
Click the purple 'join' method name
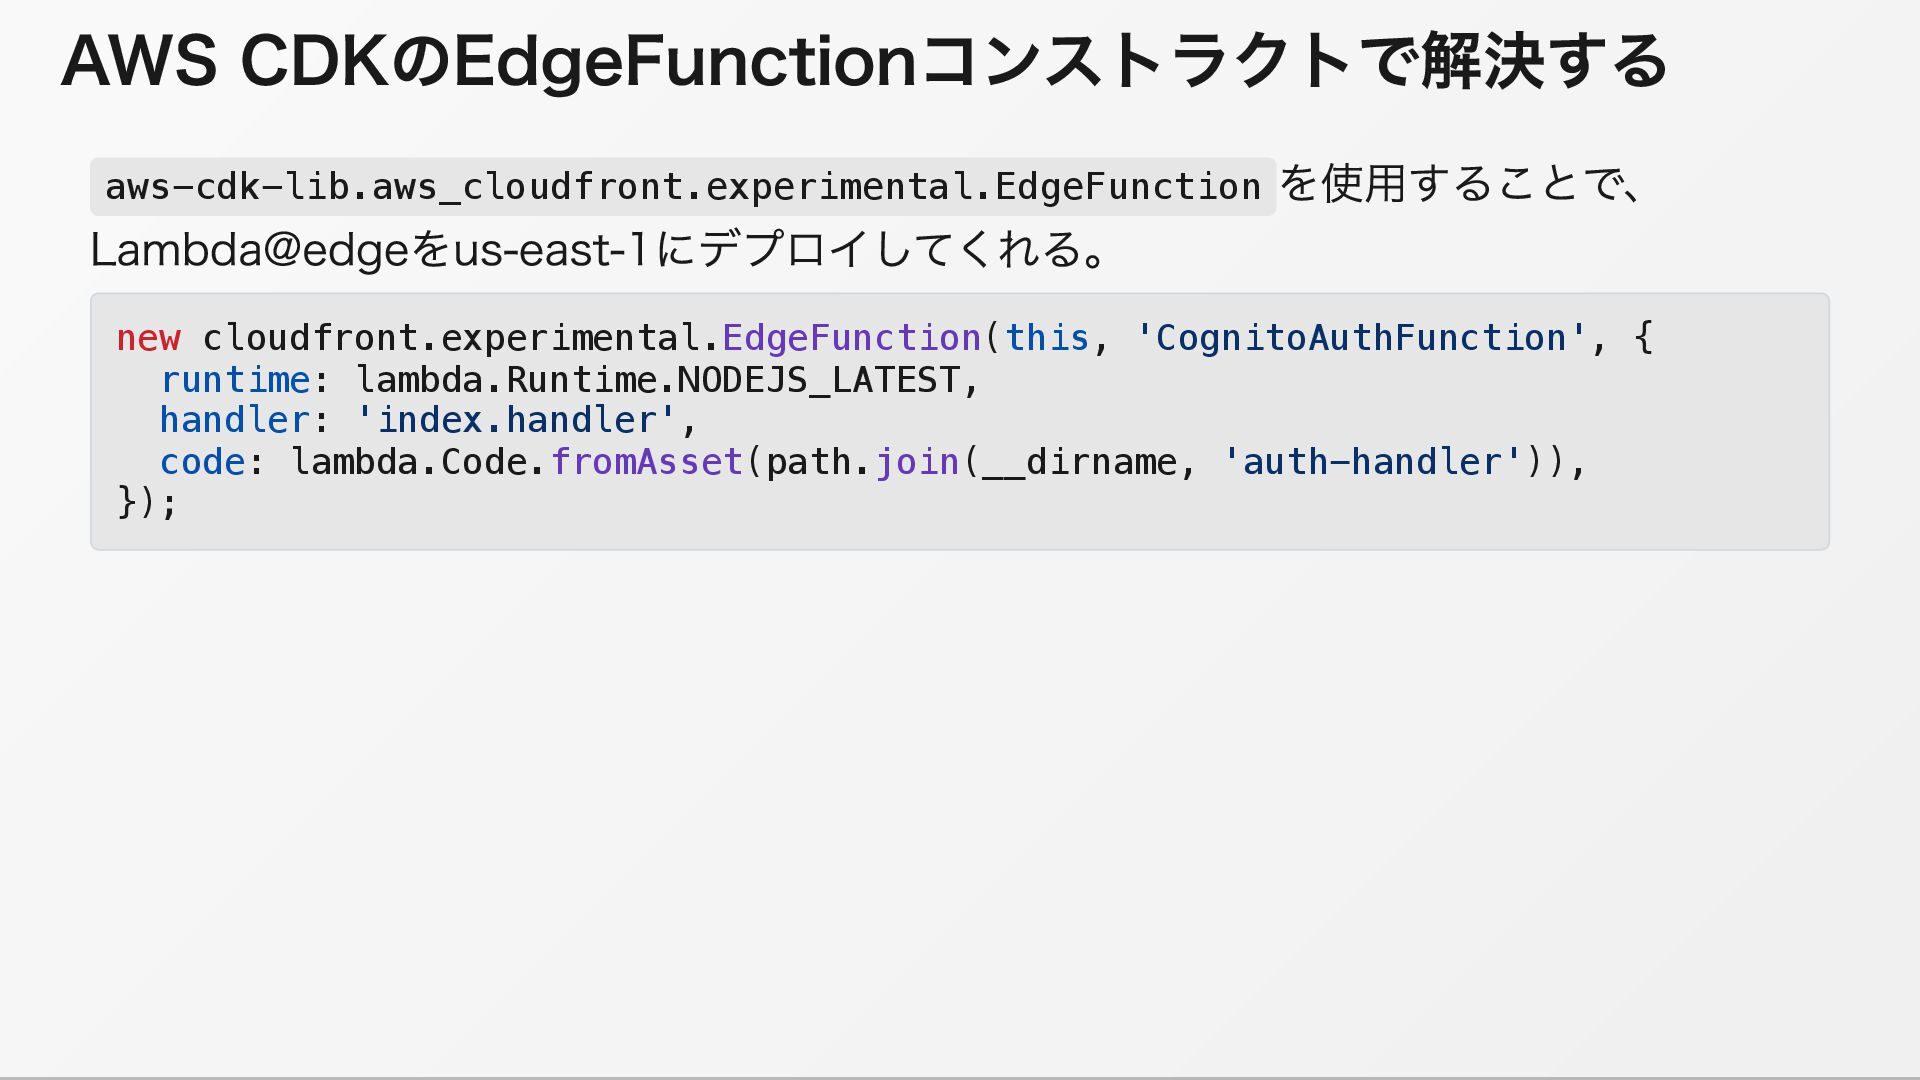917,463
